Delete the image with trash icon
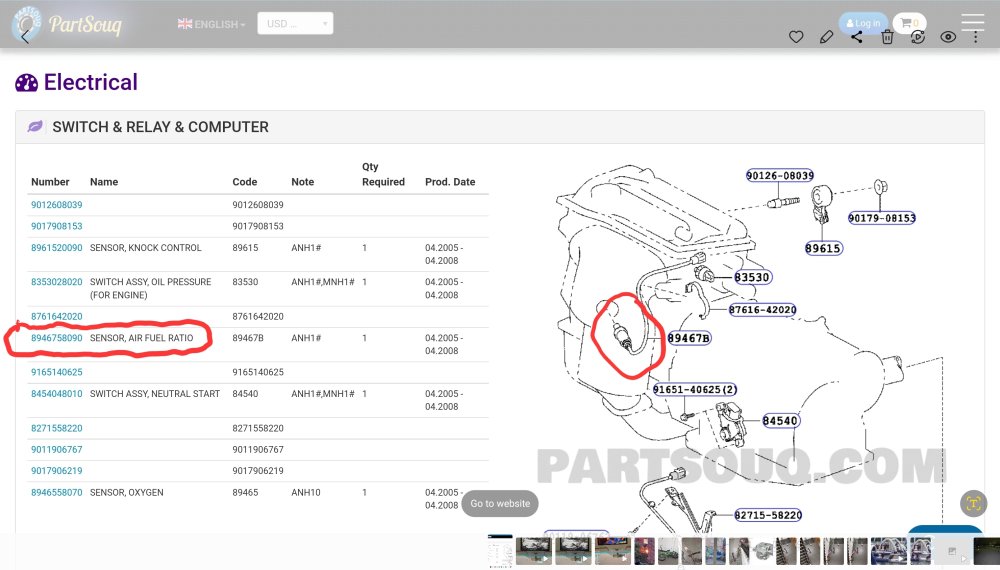This screenshot has width=1000, height=570. pyautogui.click(x=887, y=37)
